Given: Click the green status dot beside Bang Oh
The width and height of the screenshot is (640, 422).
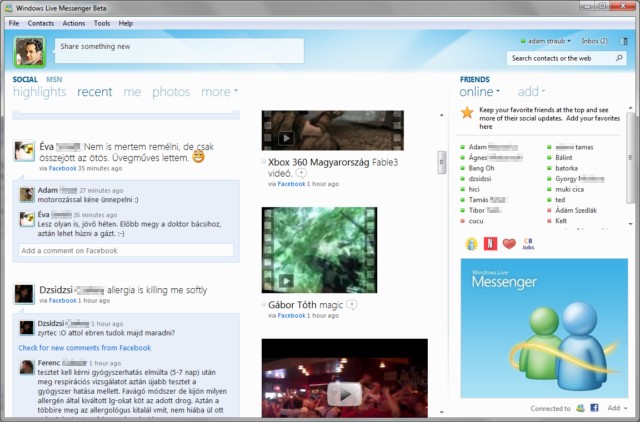Looking at the screenshot, I should coord(462,168).
